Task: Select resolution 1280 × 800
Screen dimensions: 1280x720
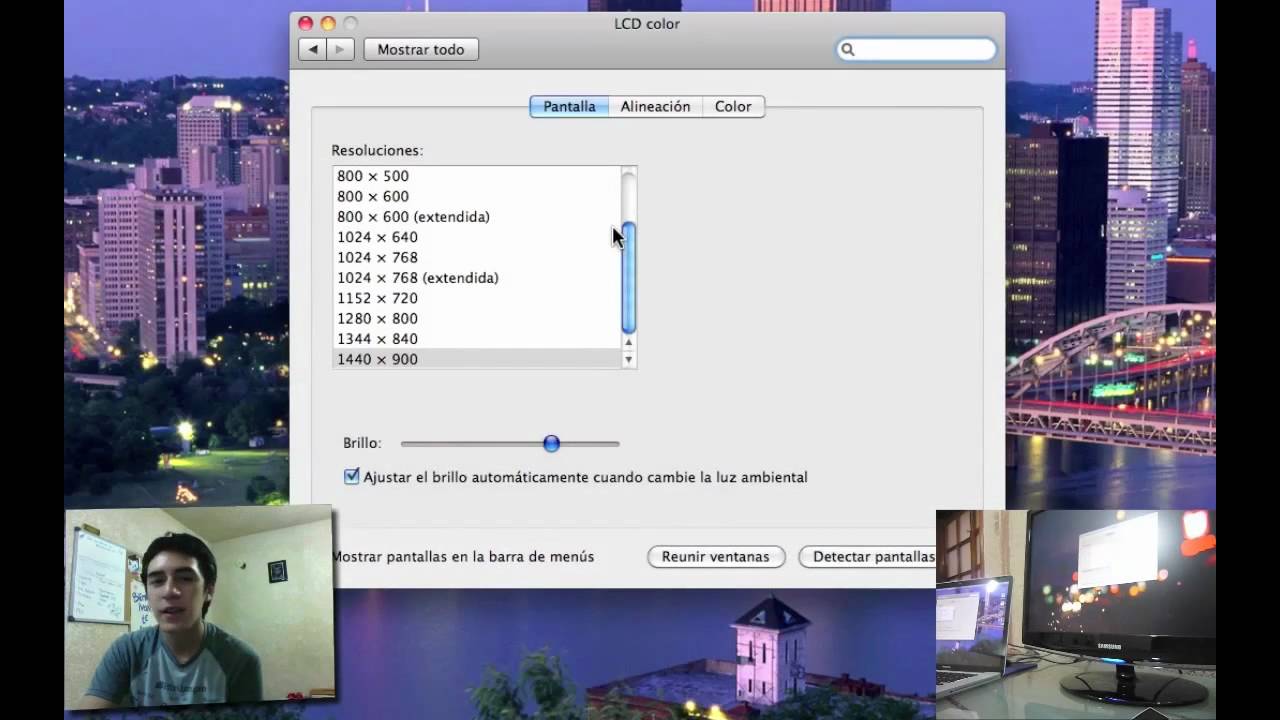Action: pyautogui.click(x=476, y=318)
